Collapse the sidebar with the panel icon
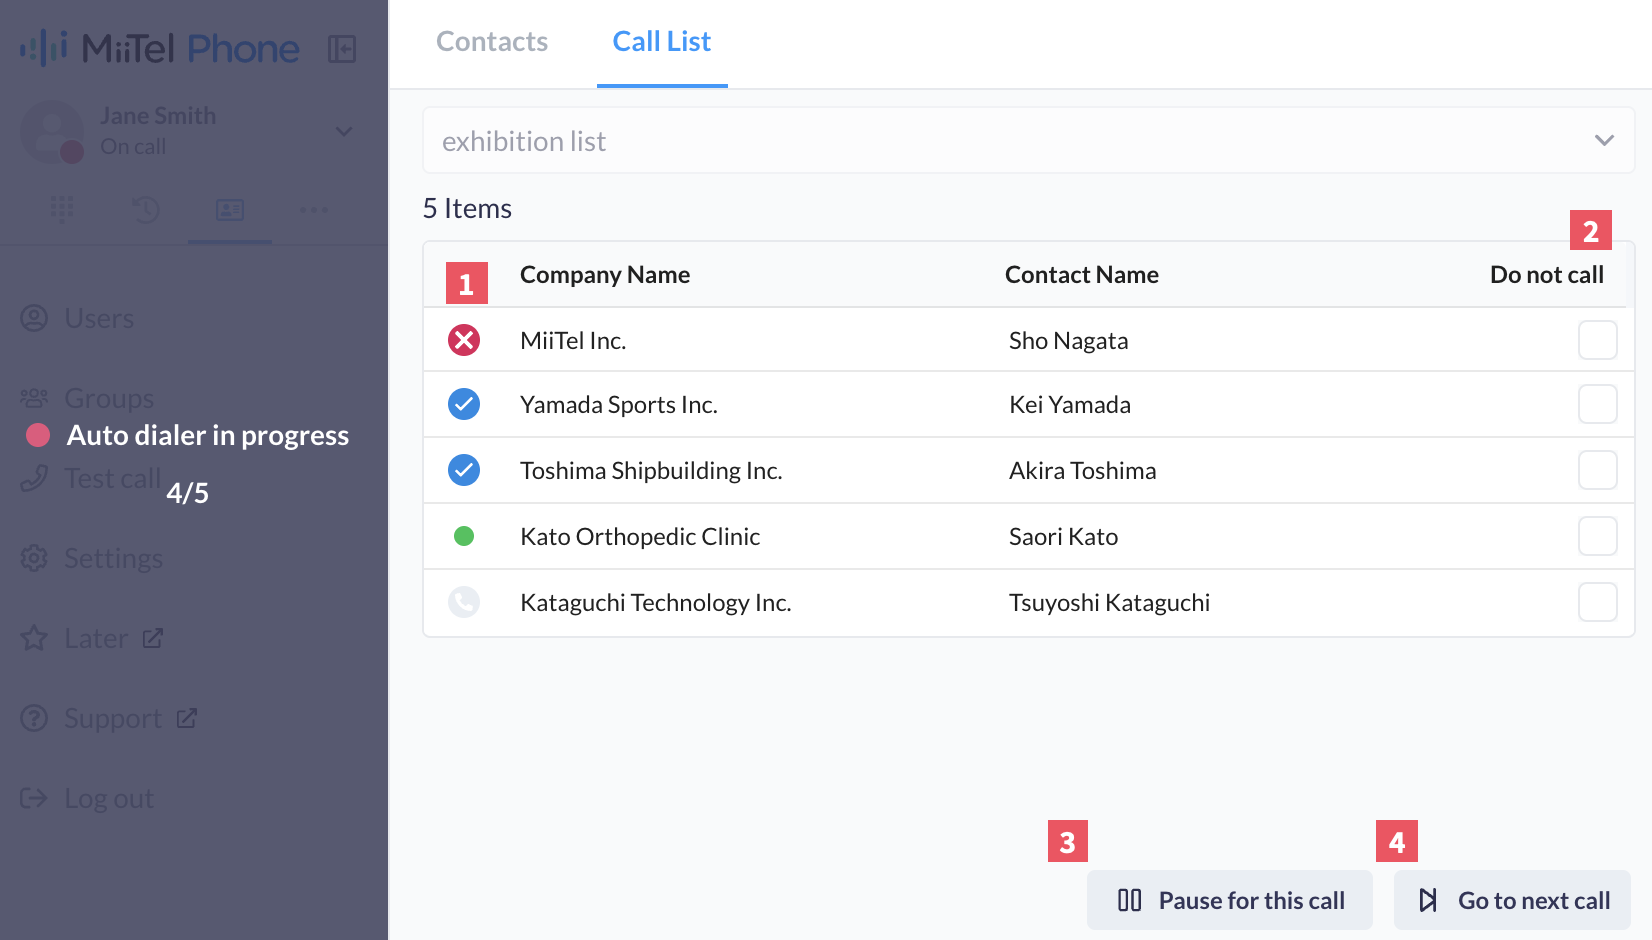 [x=342, y=48]
